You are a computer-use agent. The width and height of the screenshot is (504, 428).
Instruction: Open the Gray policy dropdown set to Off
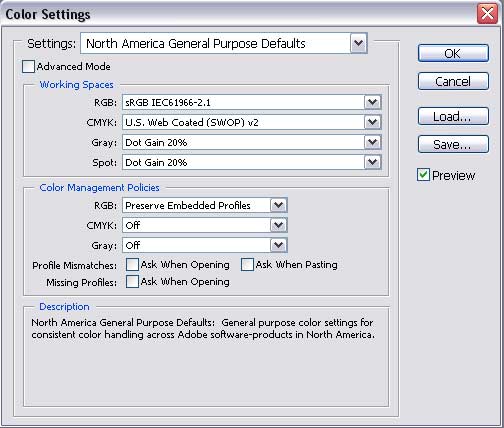pyautogui.click(x=205, y=245)
